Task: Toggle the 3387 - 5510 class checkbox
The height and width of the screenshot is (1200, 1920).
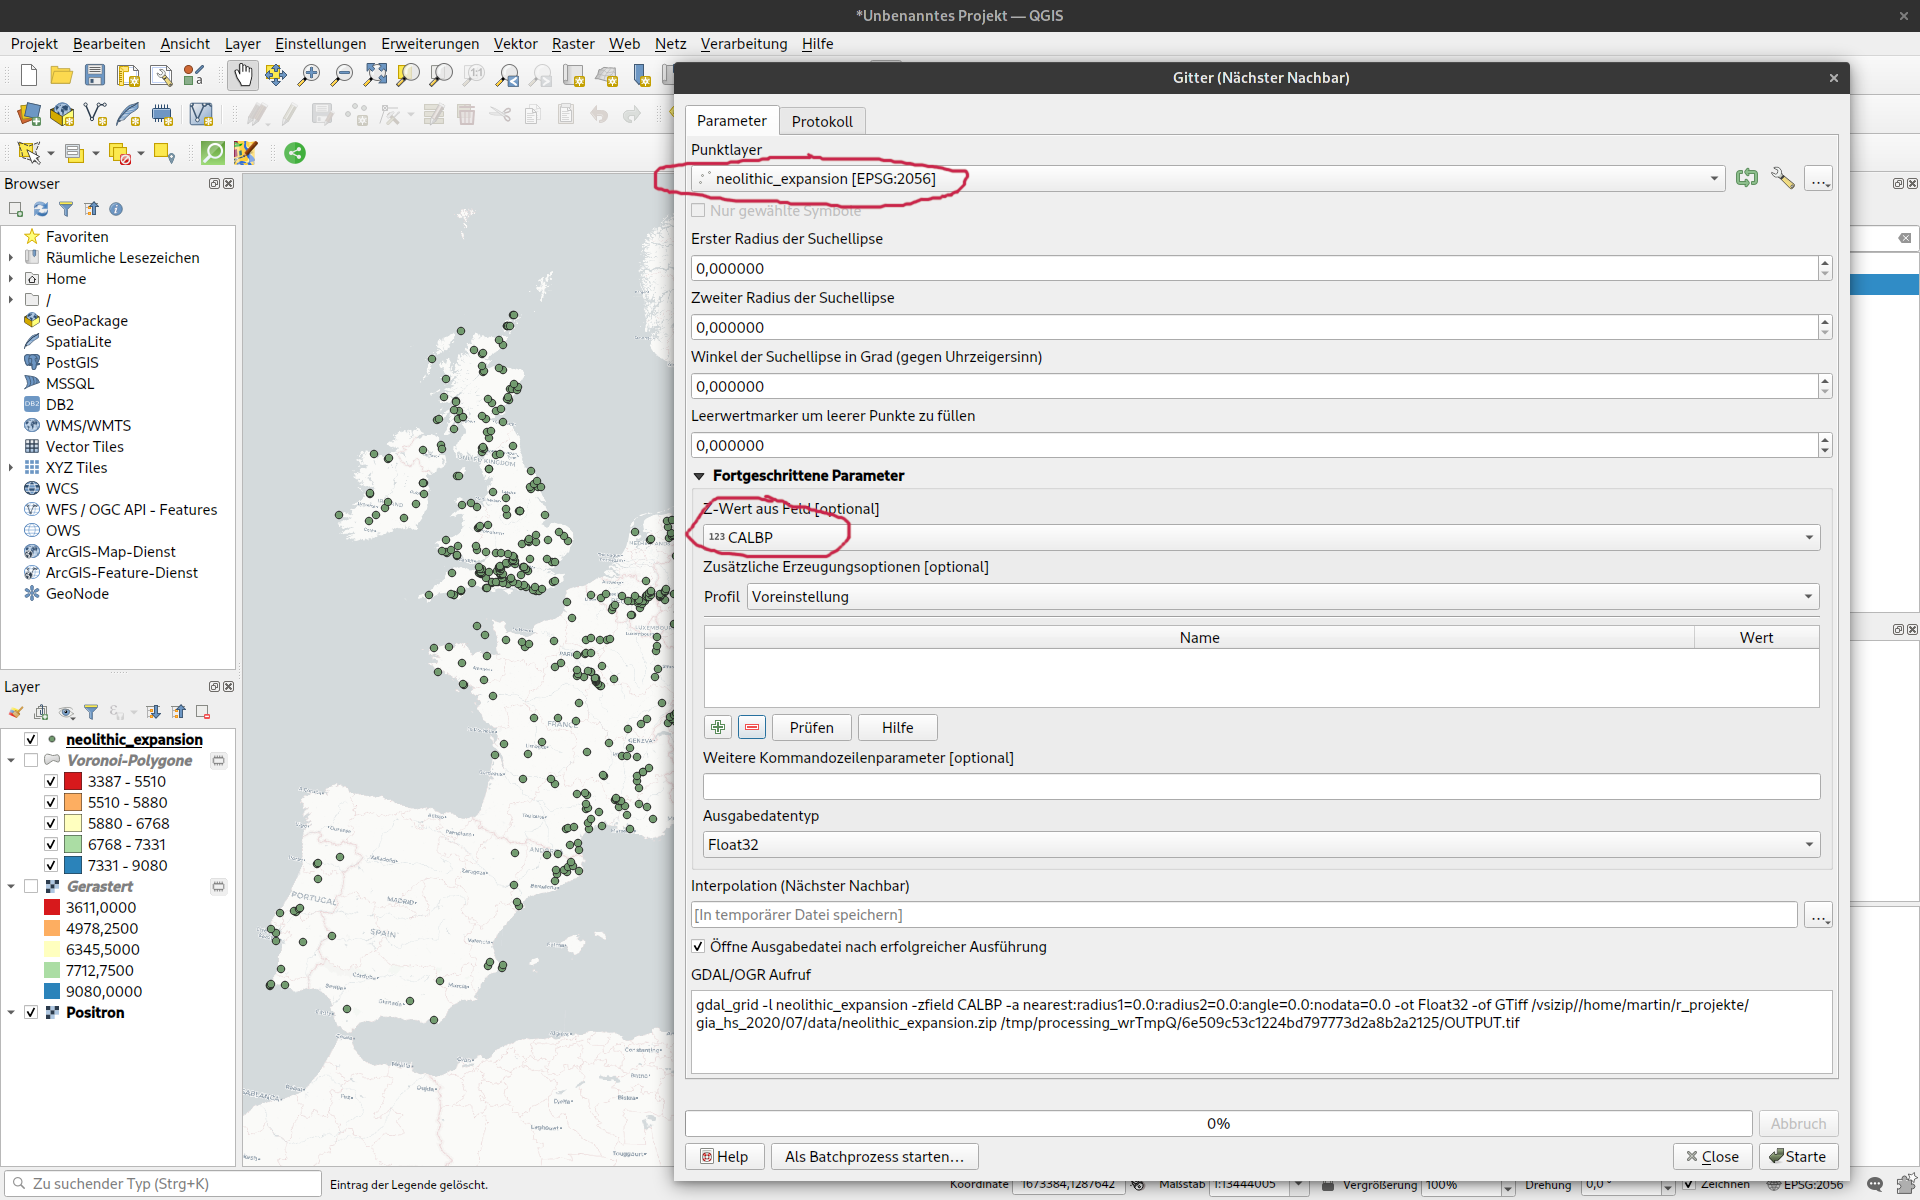Action: point(51,781)
